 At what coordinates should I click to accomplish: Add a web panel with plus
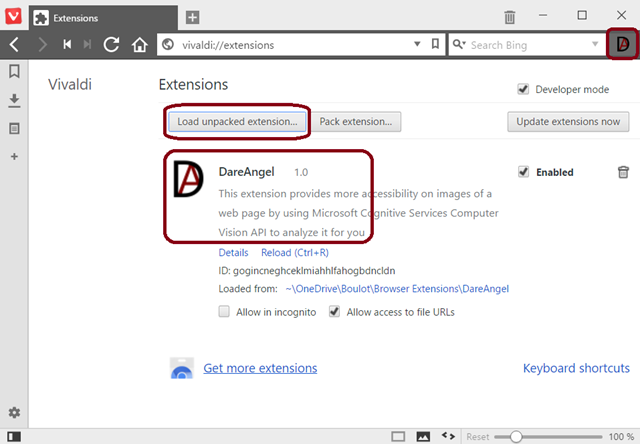click(x=14, y=156)
